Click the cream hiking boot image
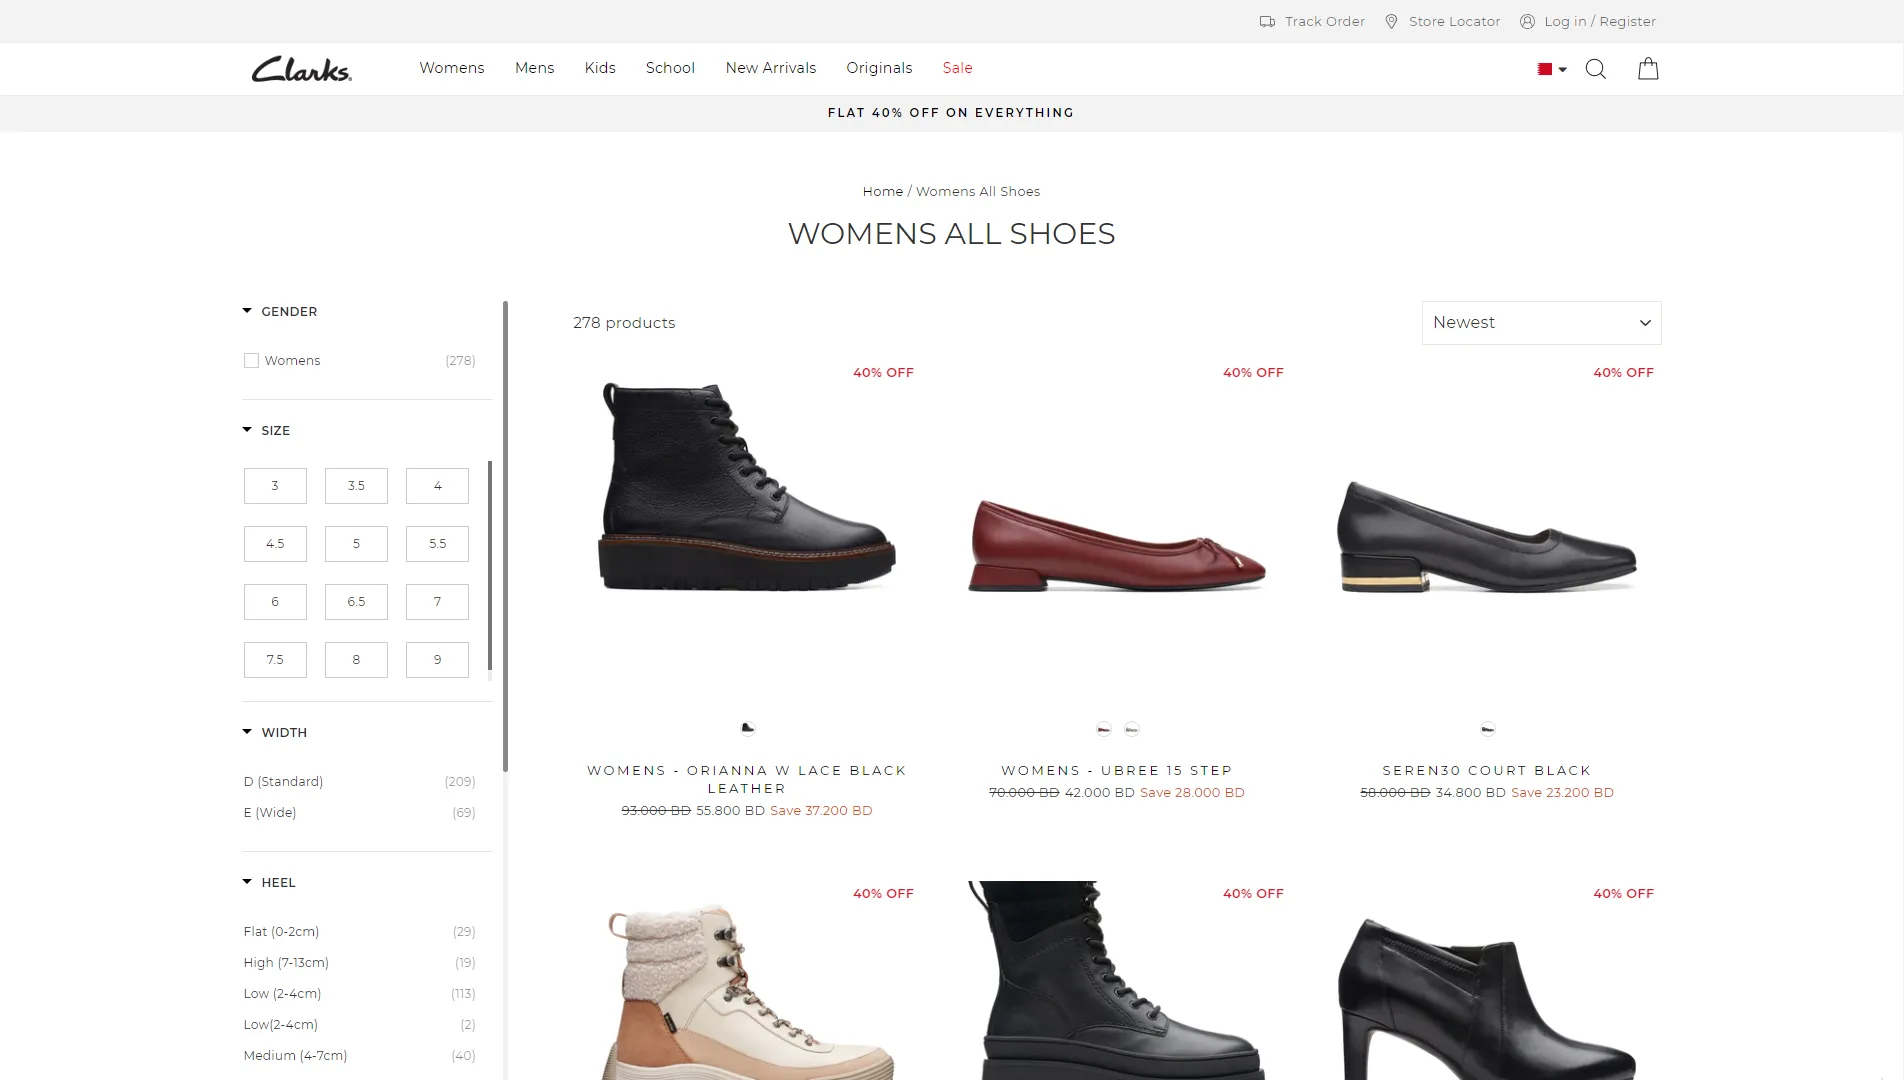Screen dimensions: 1904x1080 (747, 990)
